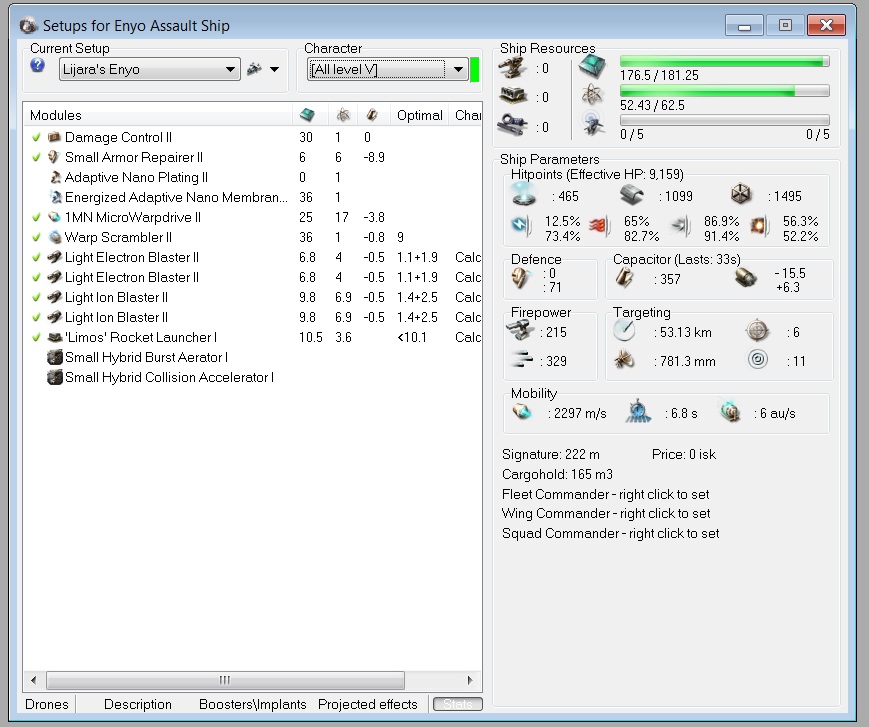This screenshot has height=727, width=869.
Task: Click the thermal resistance icon showing 65%
Action: pos(599,226)
